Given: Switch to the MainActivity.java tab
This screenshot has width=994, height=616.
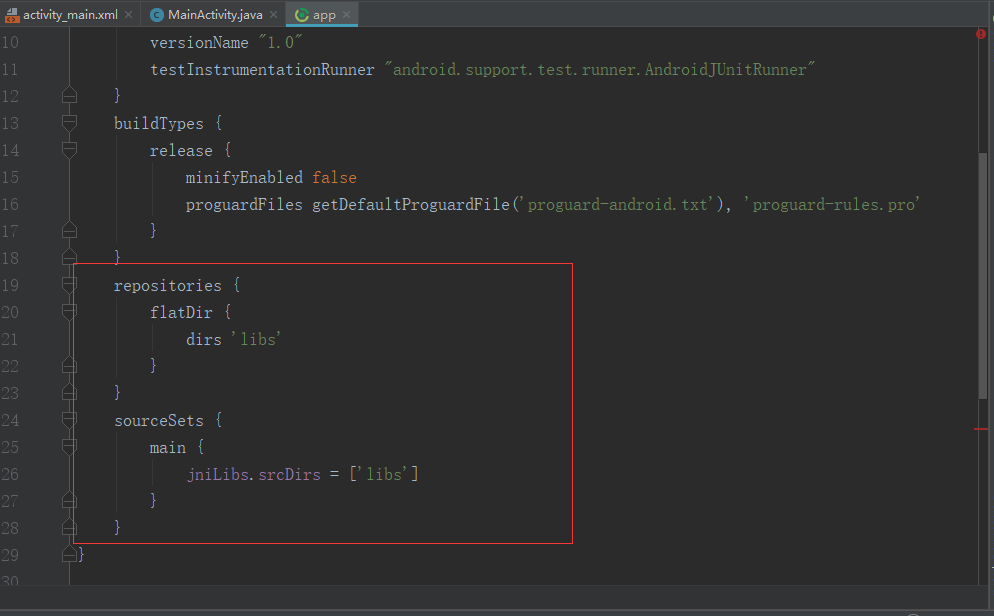Looking at the screenshot, I should pos(213,15).
